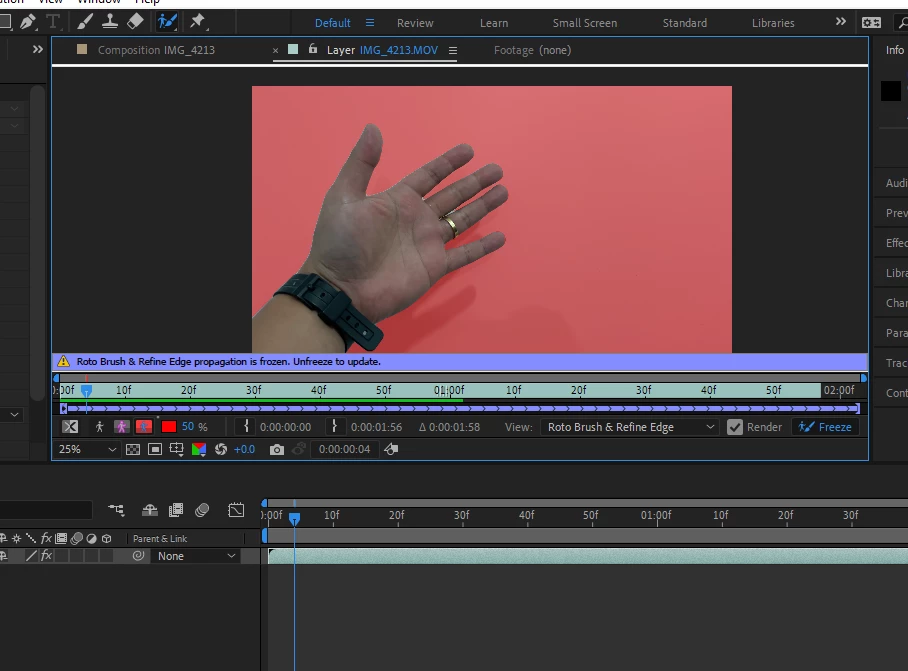This screenshot has height=671, width=908.
Task: Switch to the Learn workspace
Action: 494,23
